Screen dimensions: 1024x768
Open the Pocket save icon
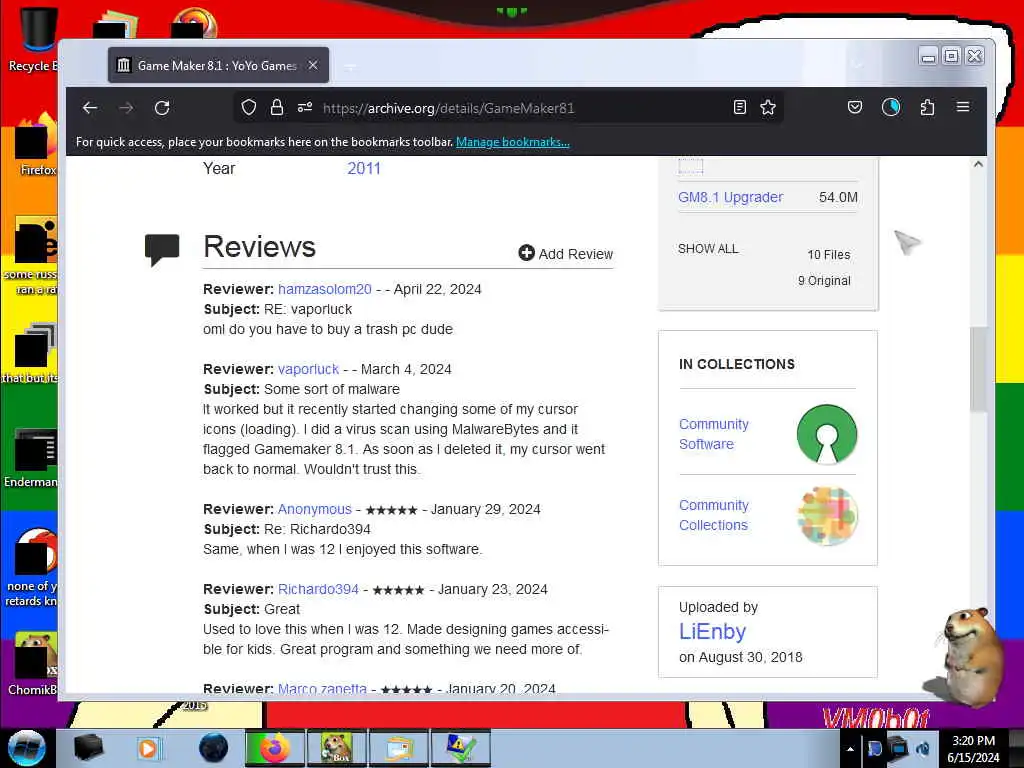[855, 107]
